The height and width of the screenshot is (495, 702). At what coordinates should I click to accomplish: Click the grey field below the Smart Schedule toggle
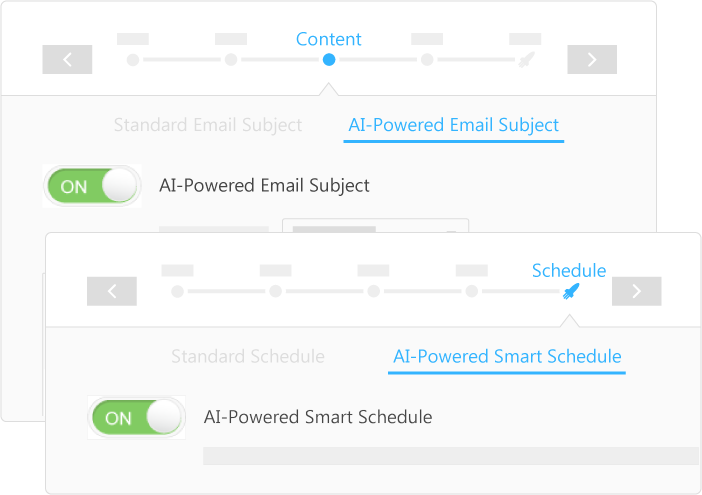point(451,456)
